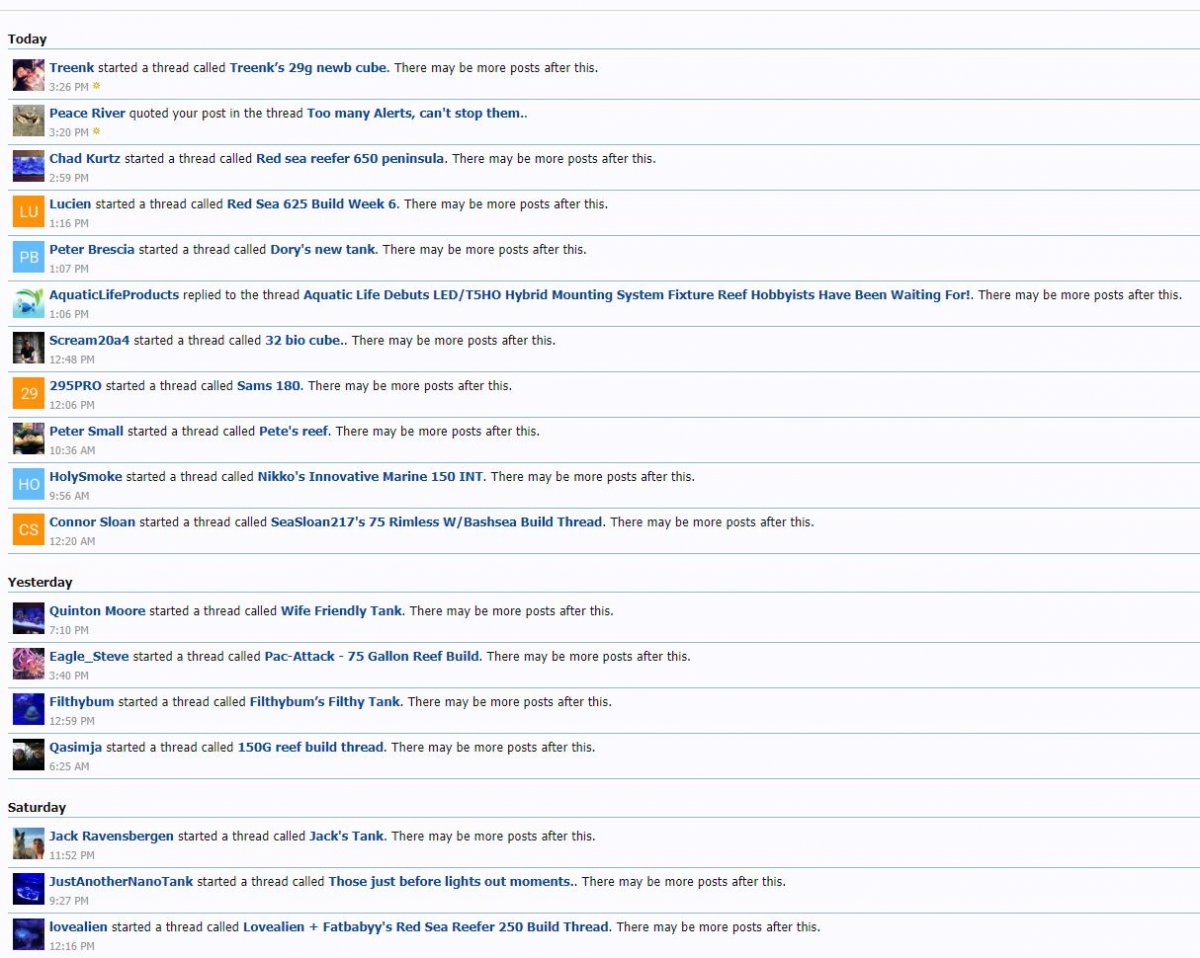
Task: Open 295PRO's profile link
Action: point(76,385)
